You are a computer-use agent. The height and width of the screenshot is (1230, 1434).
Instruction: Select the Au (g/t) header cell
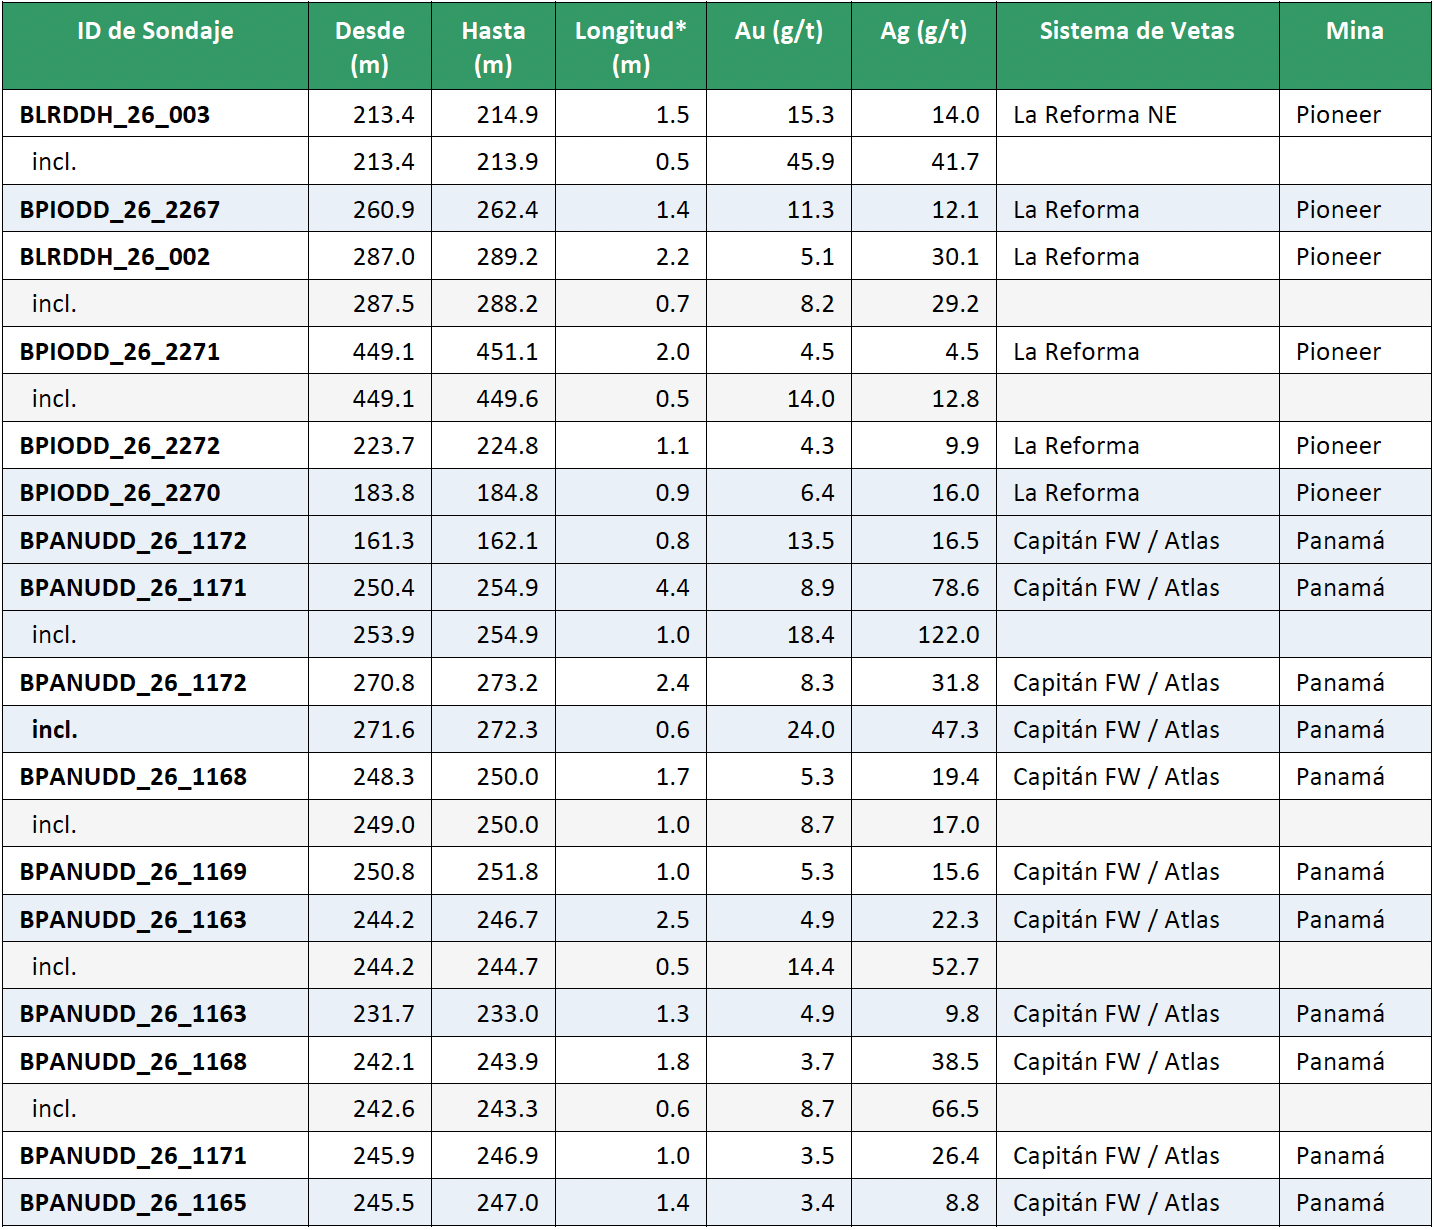(x=778, y=46)
